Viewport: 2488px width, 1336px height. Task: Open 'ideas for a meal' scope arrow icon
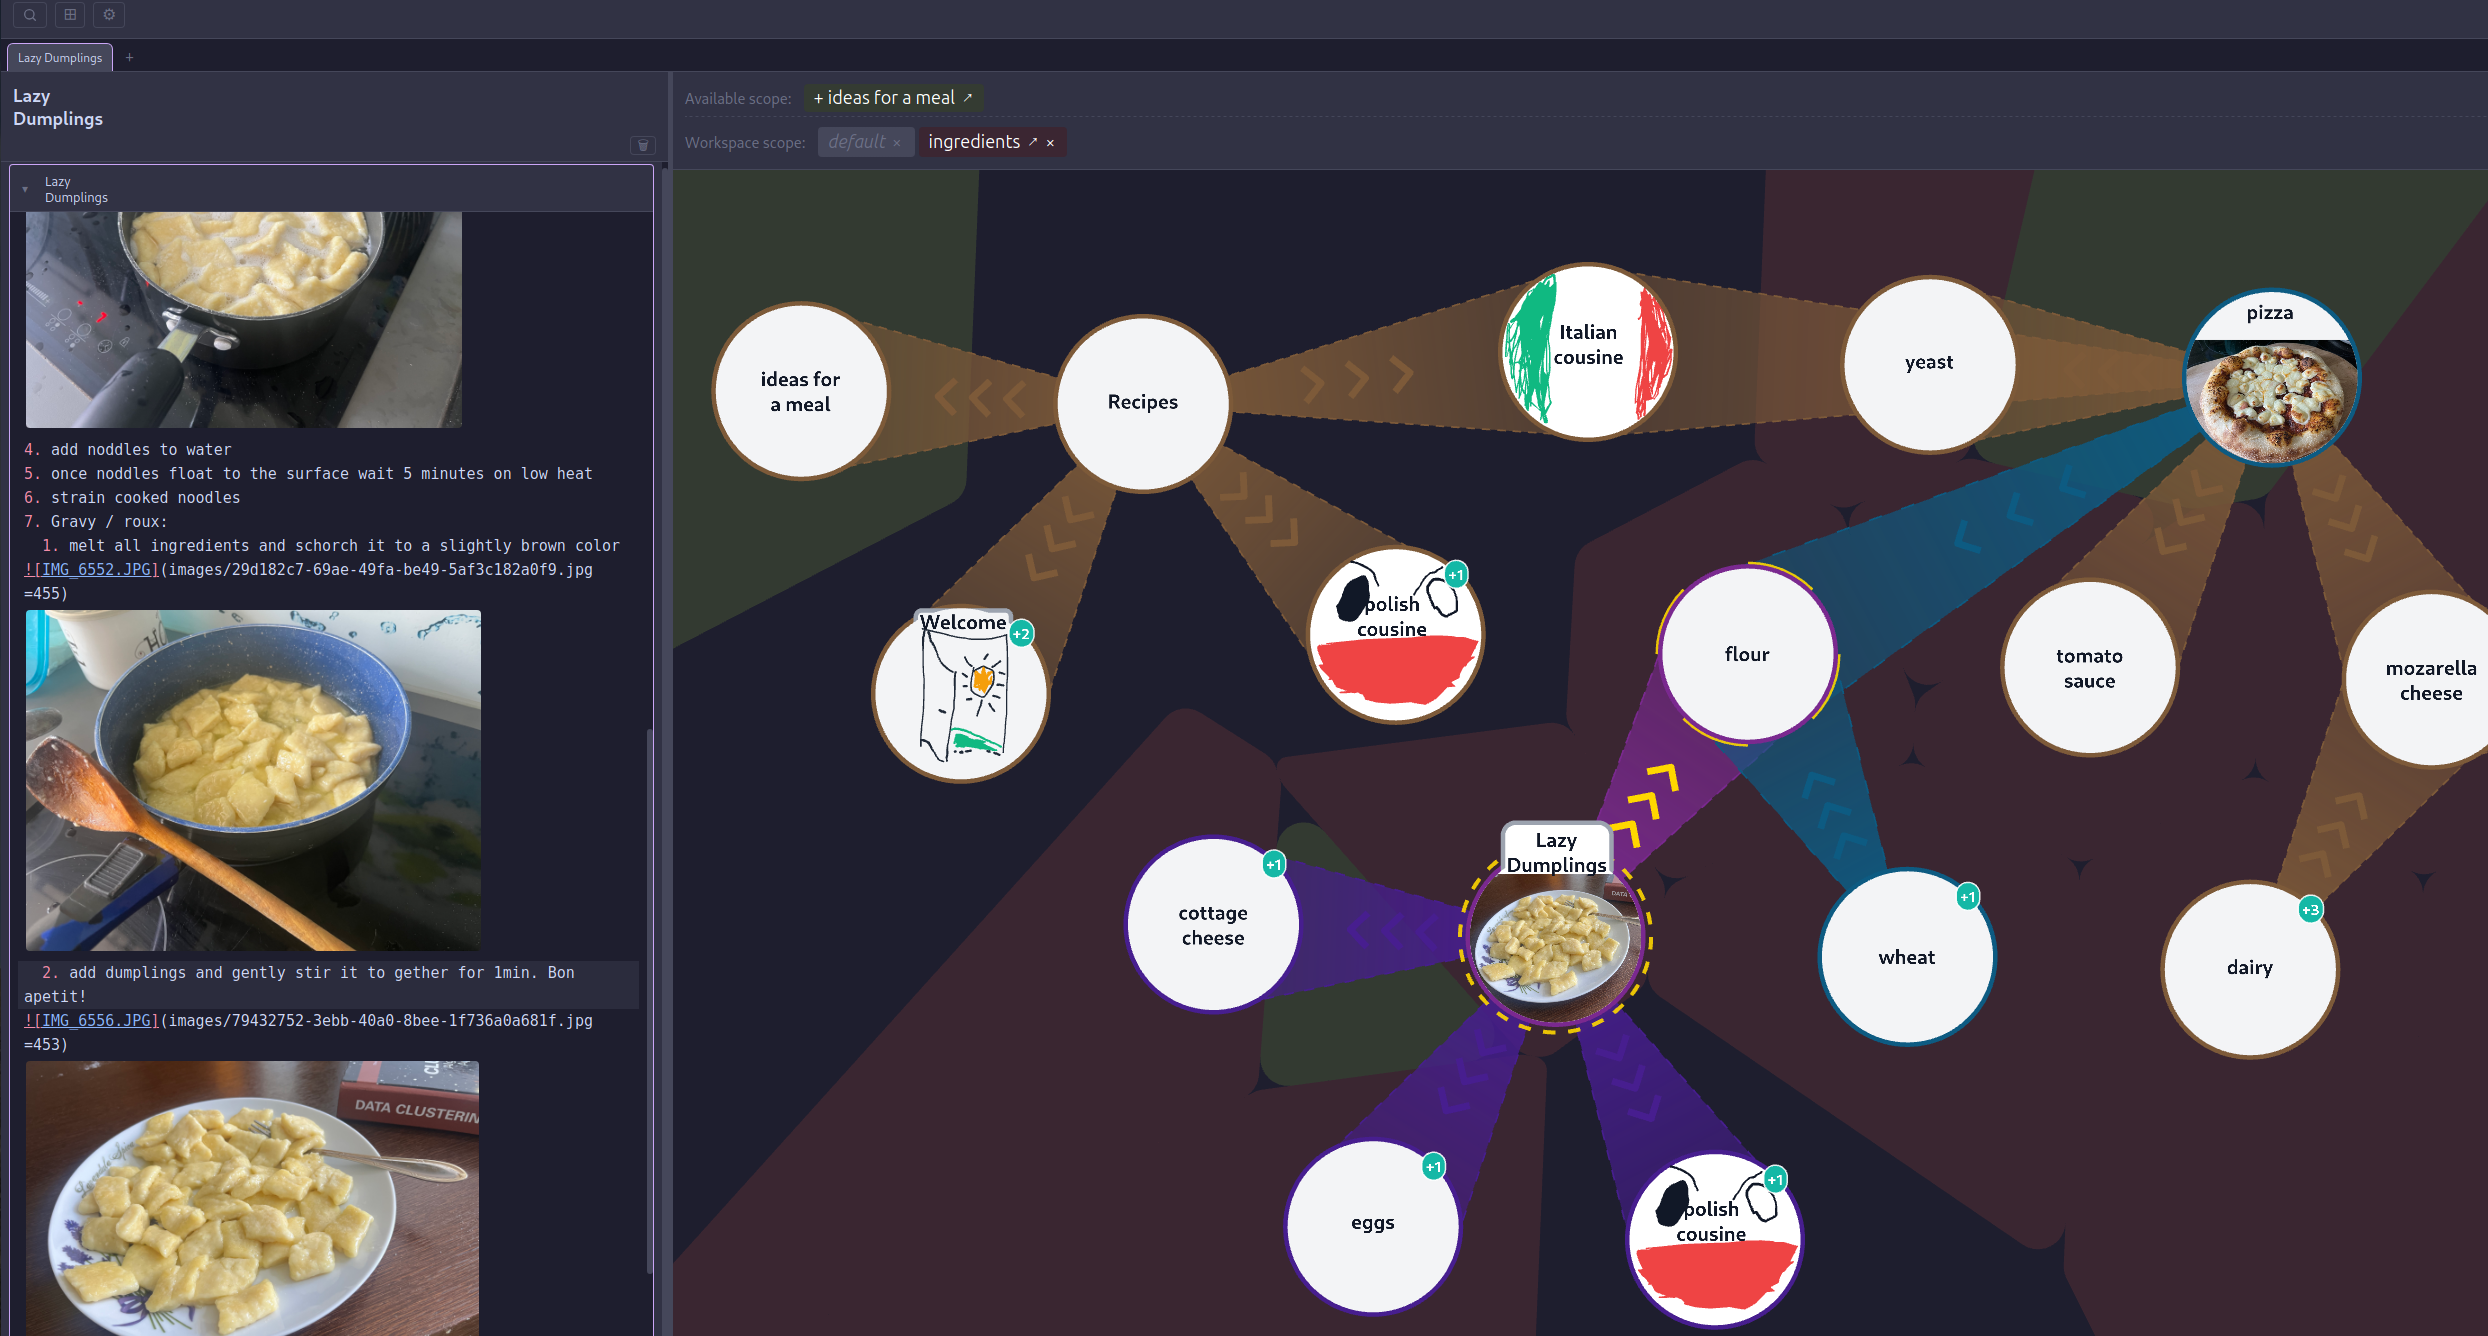point(968,98)
